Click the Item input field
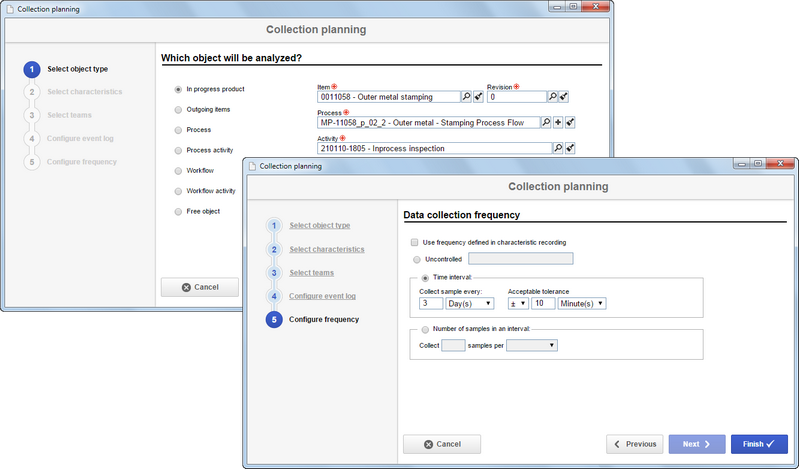The height and width of the screenshot is (469, 799). 388,97
